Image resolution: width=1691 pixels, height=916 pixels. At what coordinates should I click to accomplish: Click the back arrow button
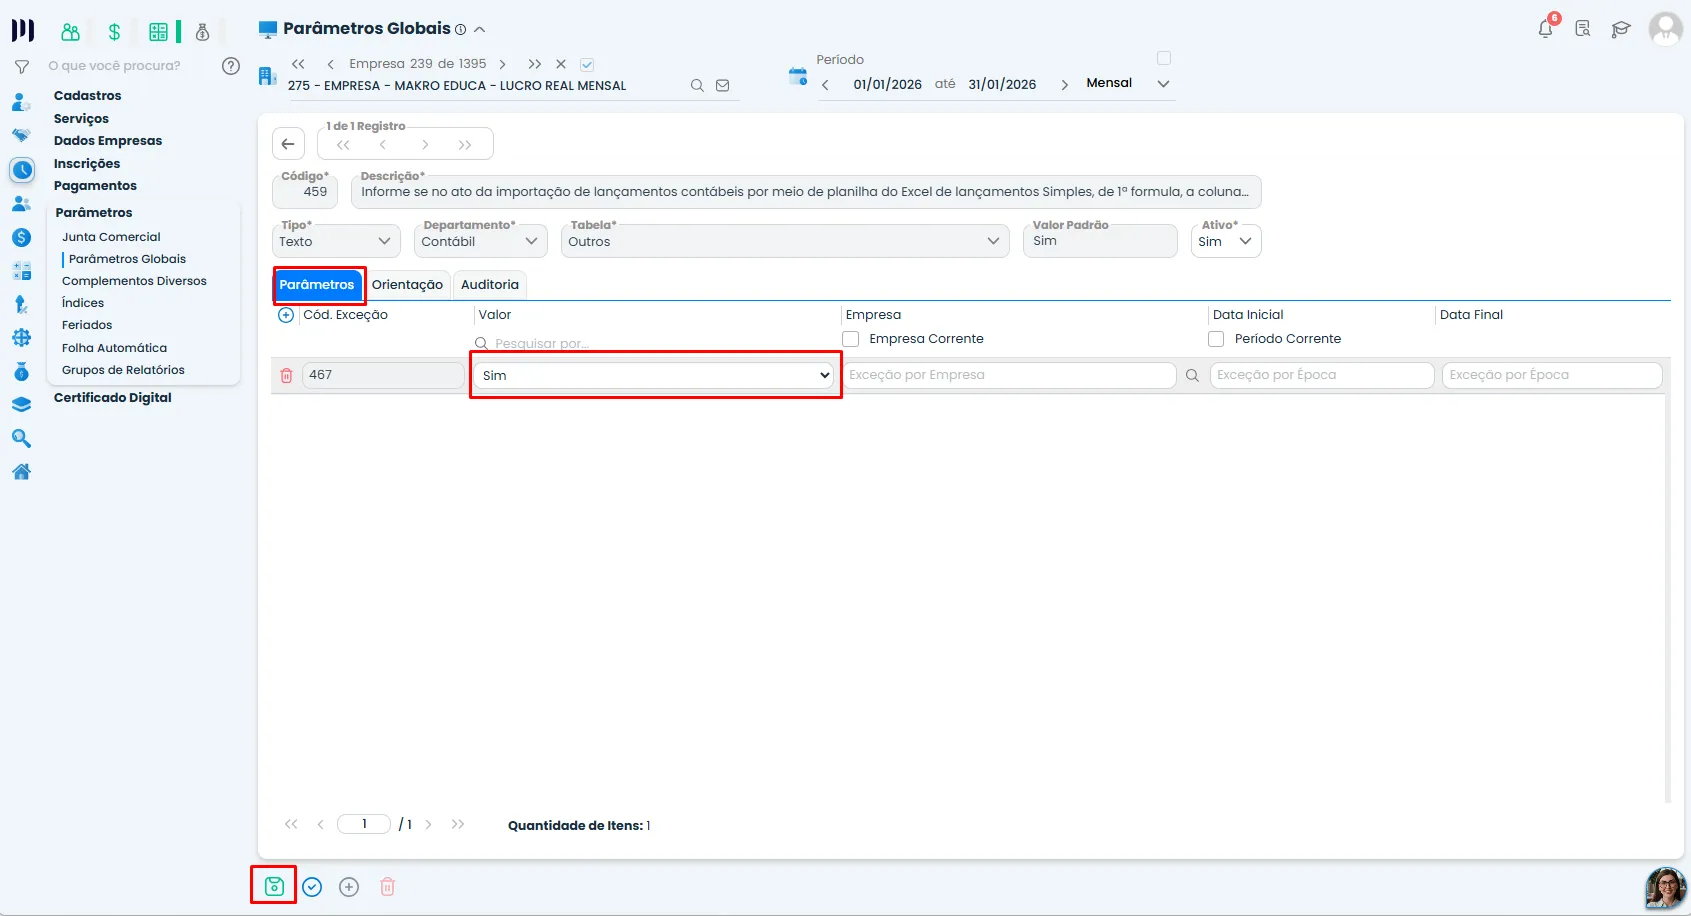click(288, 144)
